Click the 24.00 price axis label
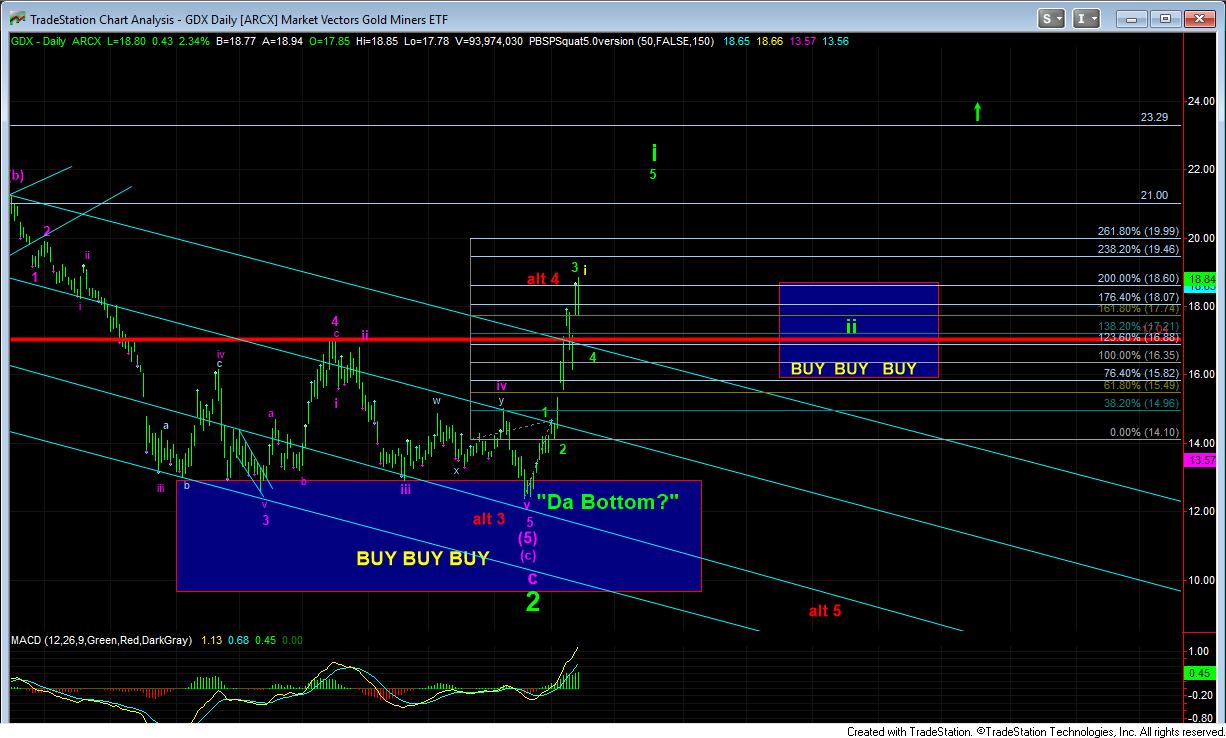This screenshot has height=738, width=1226. [x=1200, y=100]
